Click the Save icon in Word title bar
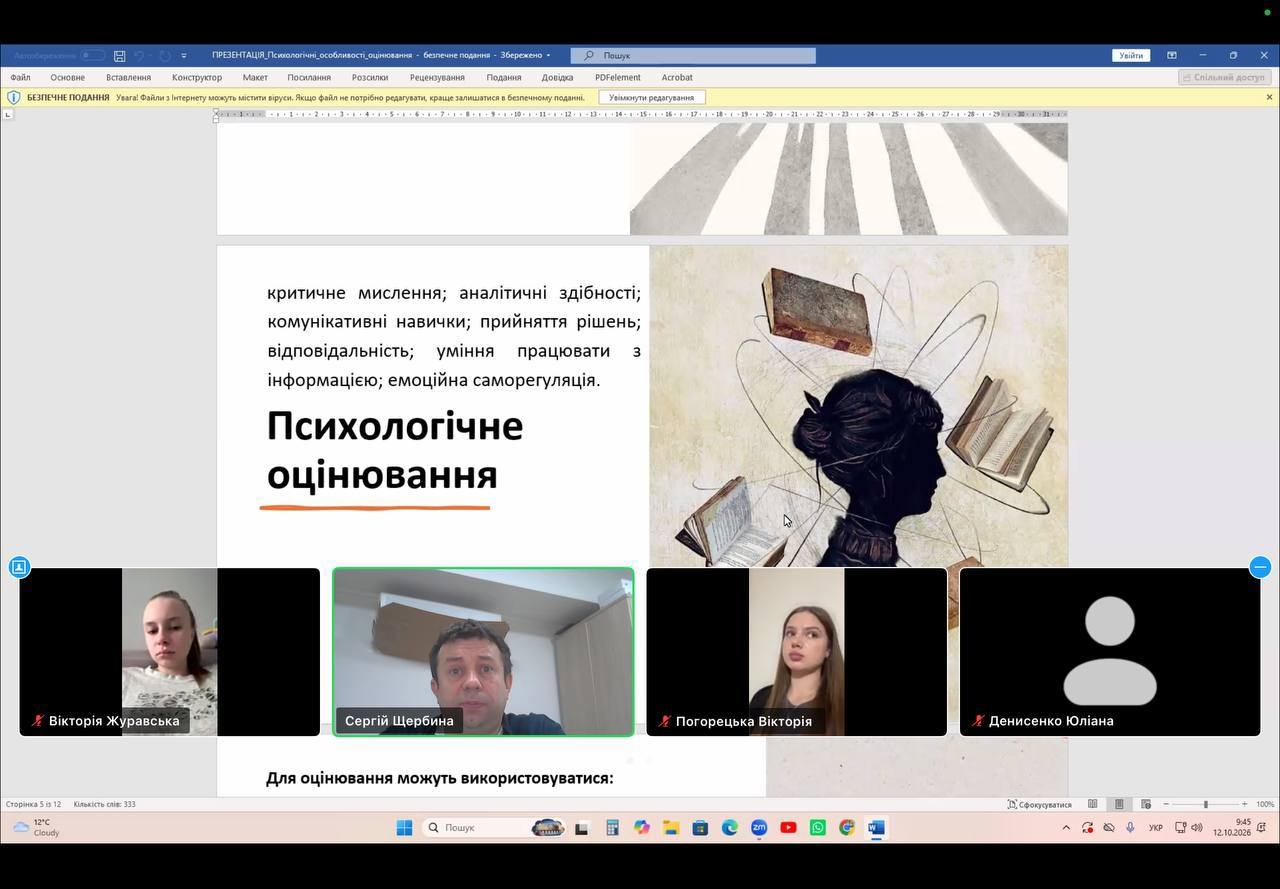The height and width of the screenshot is (889, 1280). pos(120,56)
